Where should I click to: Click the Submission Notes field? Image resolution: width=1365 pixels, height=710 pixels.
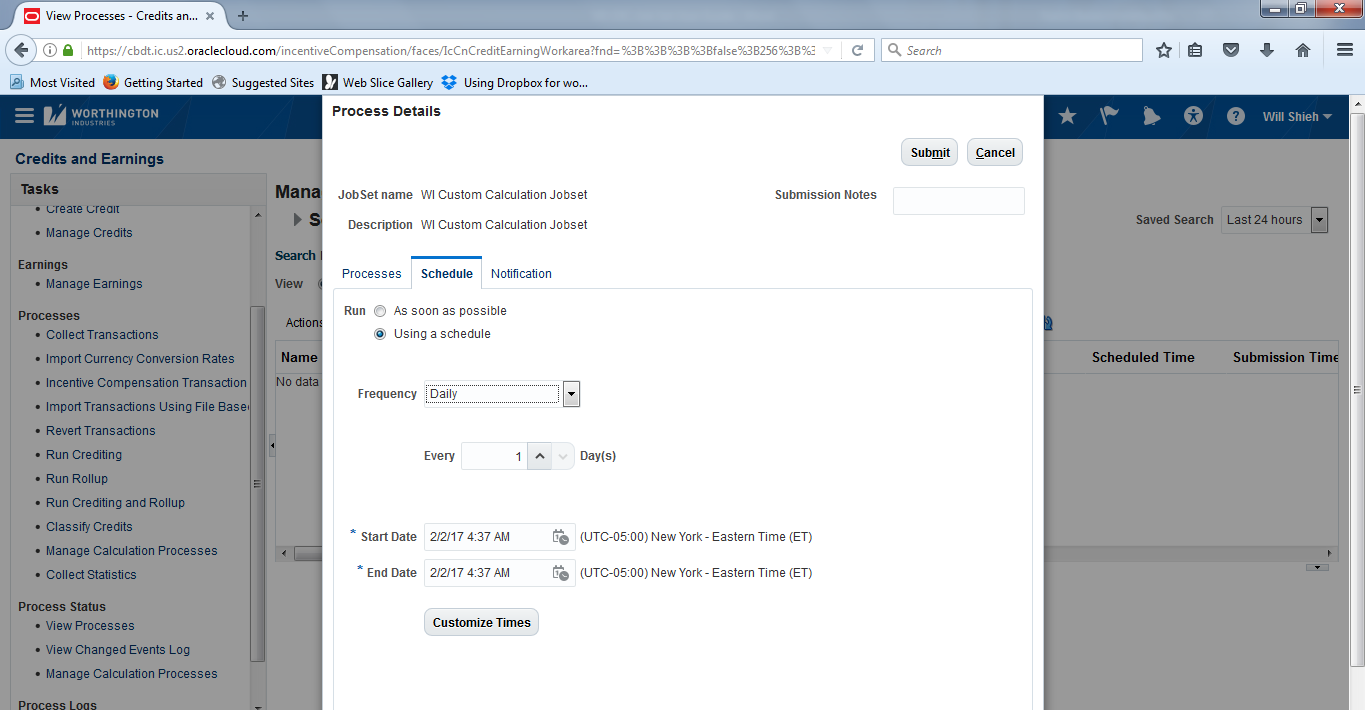[x=959, y=201]
